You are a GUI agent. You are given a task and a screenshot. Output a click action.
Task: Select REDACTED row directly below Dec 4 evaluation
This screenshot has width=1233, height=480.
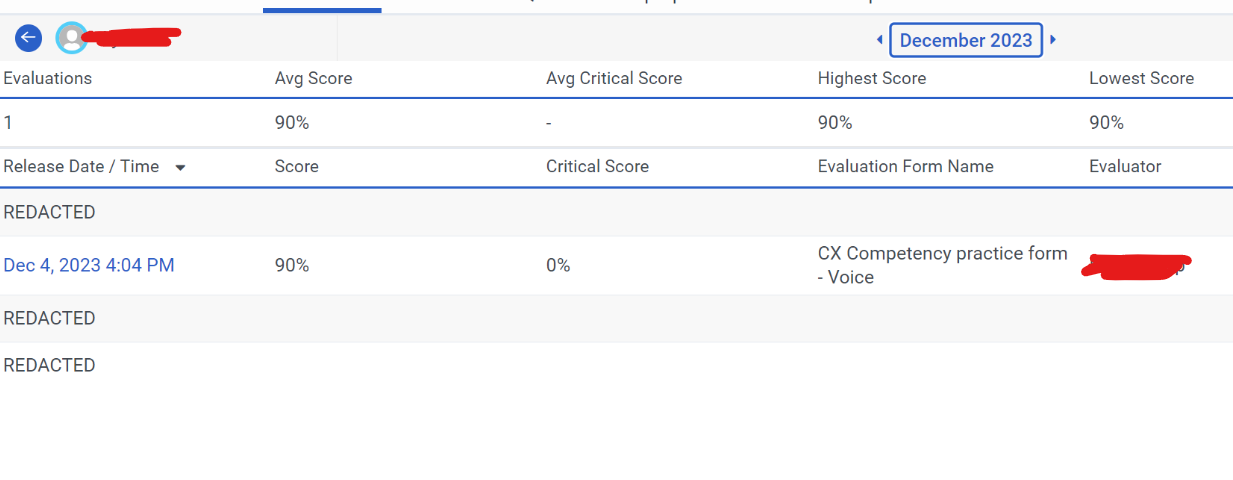coord(50,318)
